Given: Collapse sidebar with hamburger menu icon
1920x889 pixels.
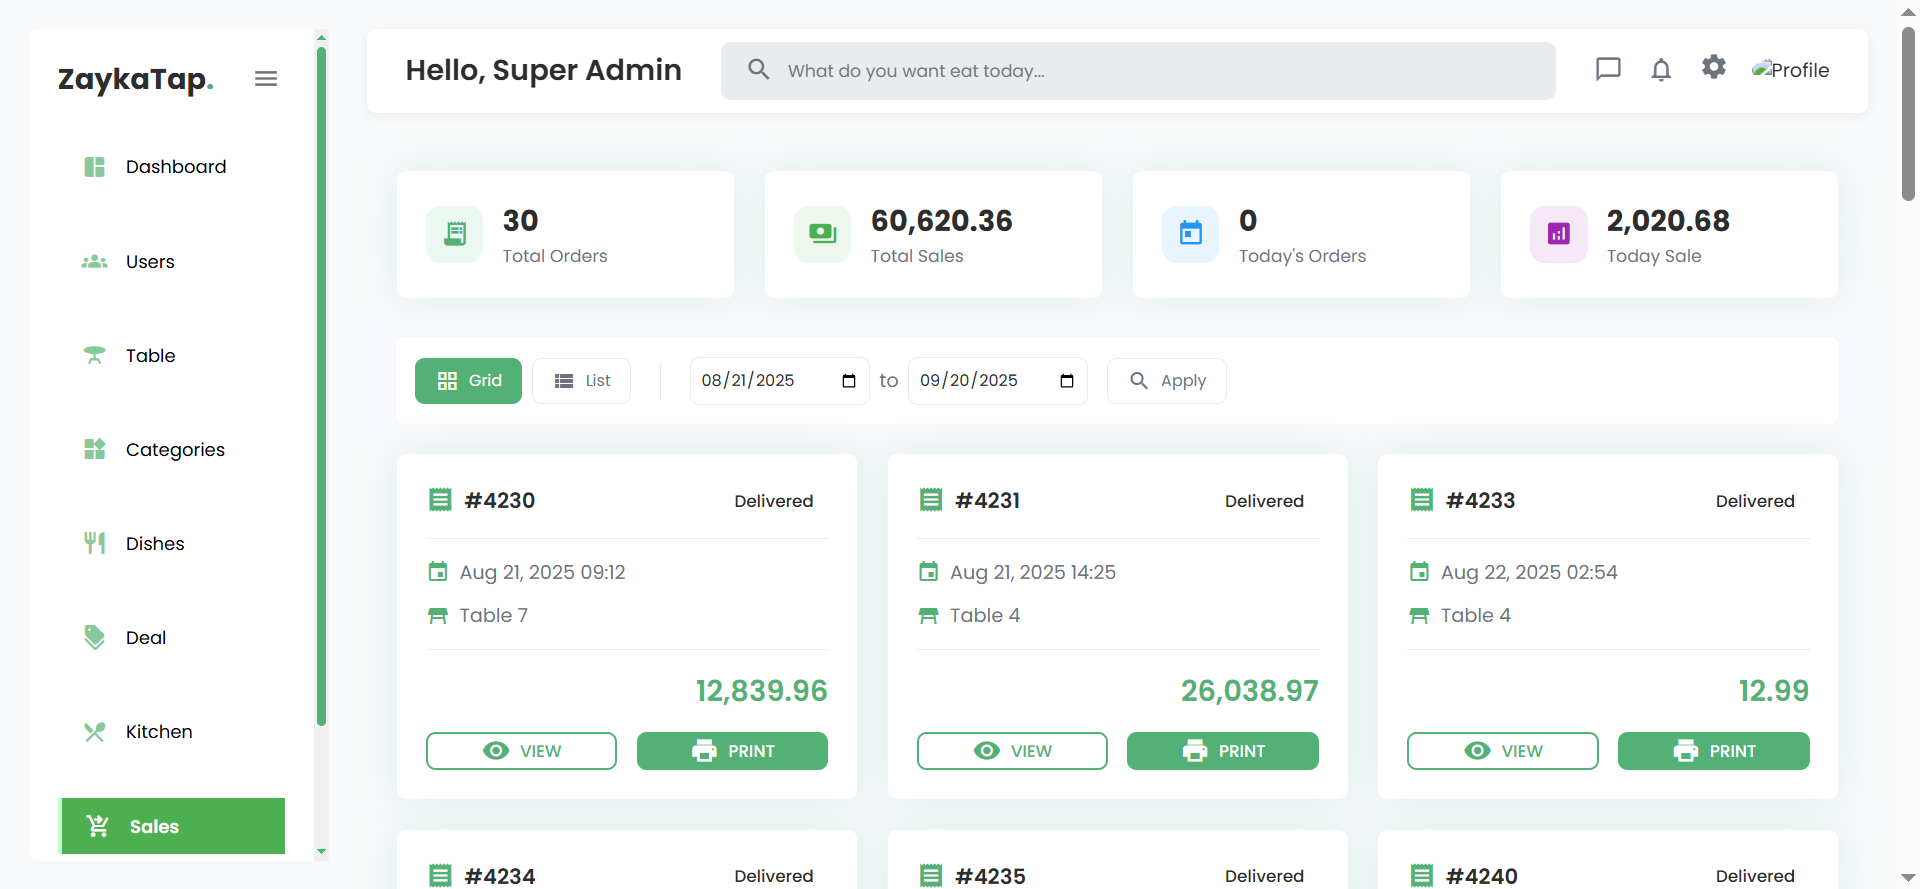Looking at the screenshot, I should [266, 79].
